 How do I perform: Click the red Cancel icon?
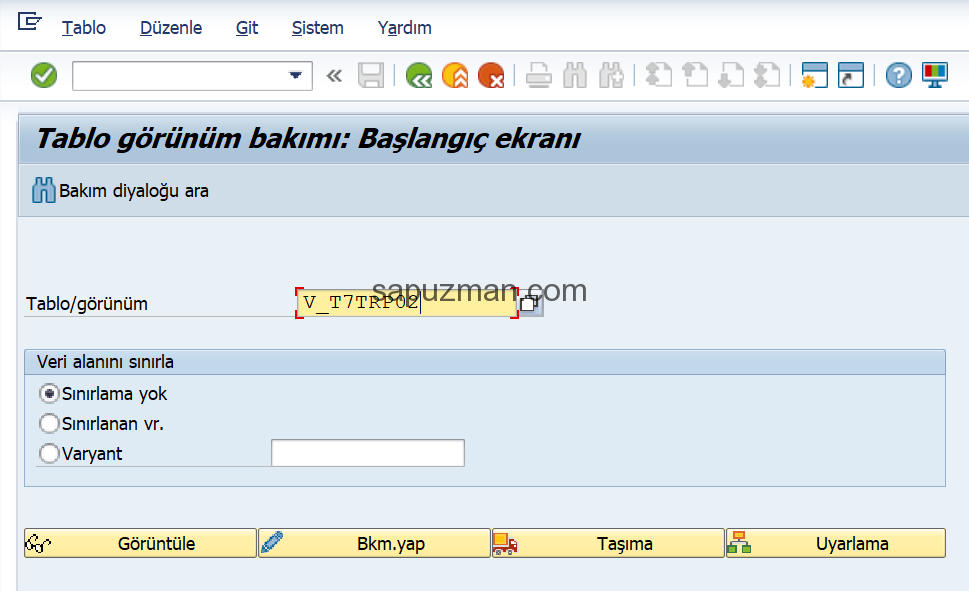tap(491, 76)
